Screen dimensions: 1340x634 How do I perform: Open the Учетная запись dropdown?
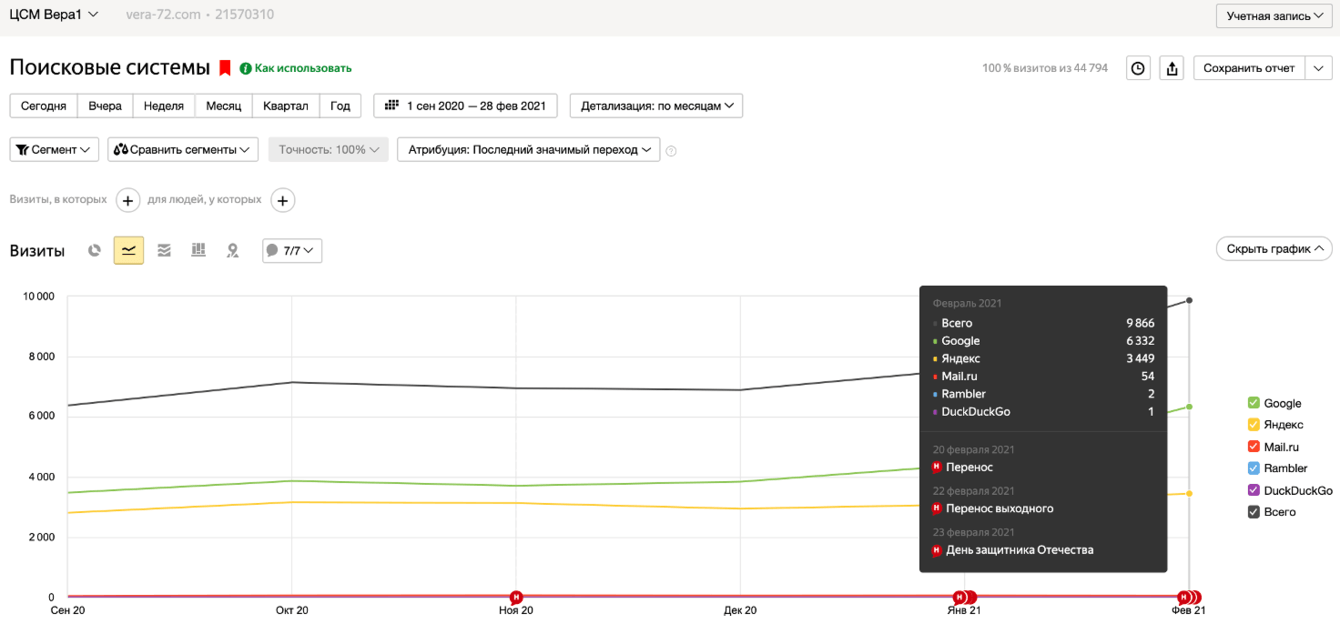(1273, 16)
